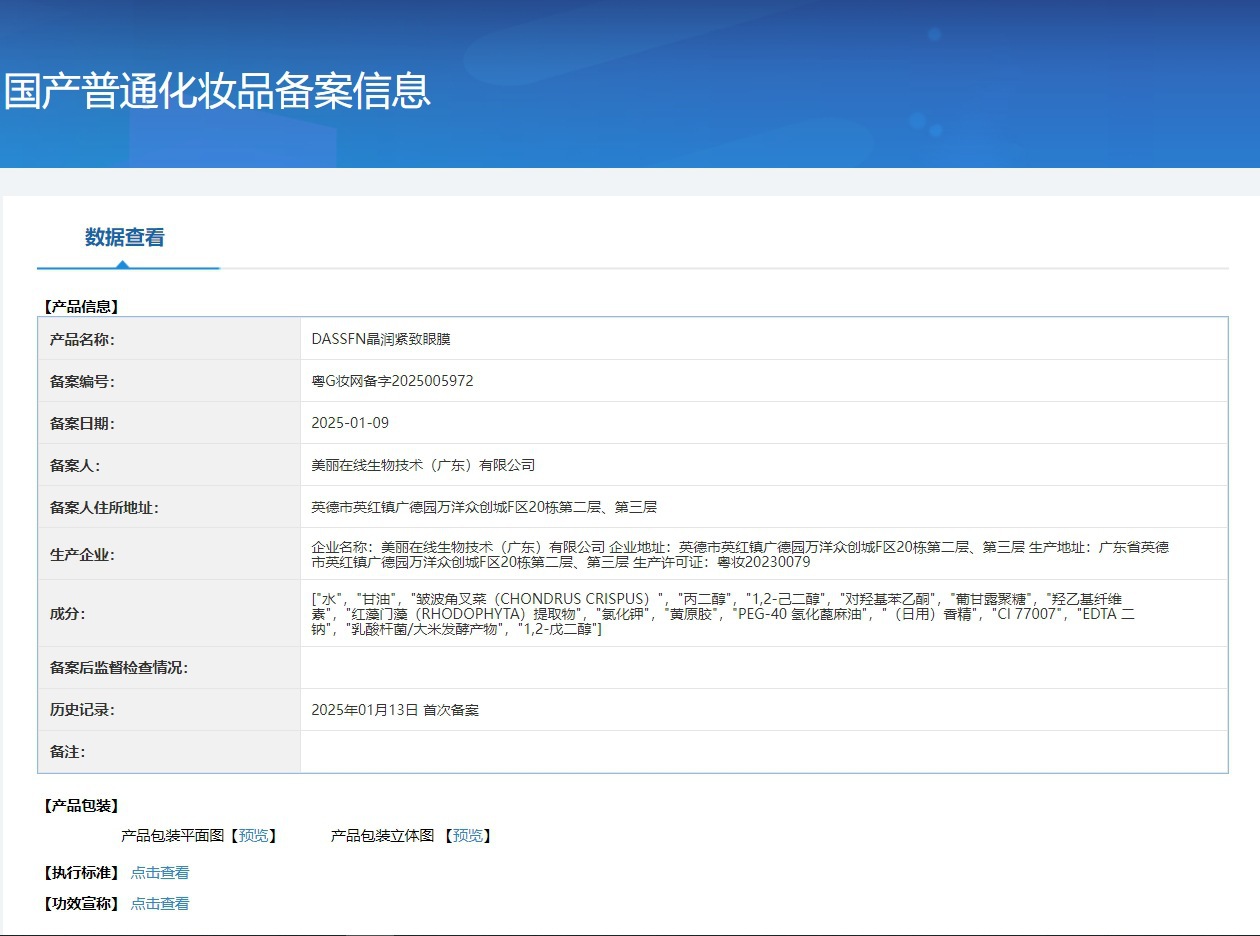Click the 预览 link for 产品包装立体图
This screenshot has width=1260, height=936.
click(468, 836)
